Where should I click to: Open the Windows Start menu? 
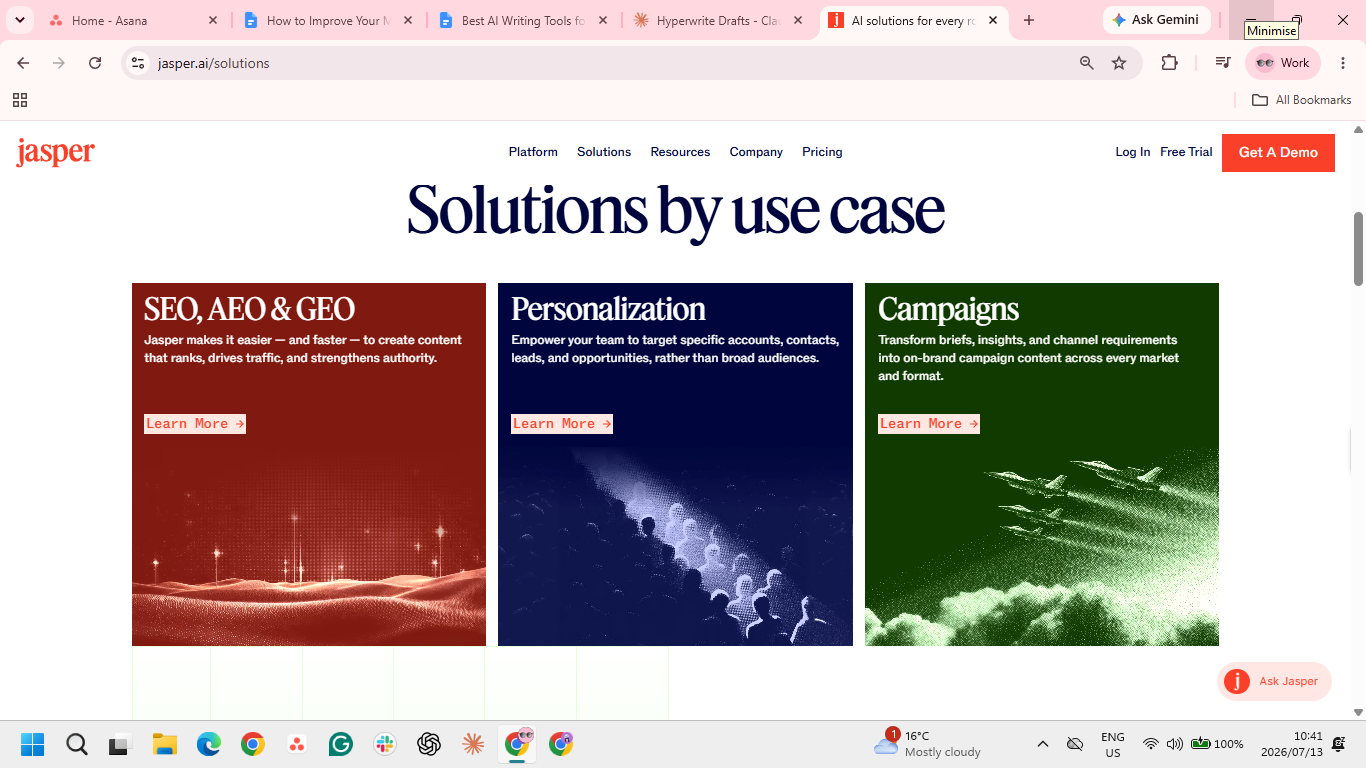pos(33,744)
